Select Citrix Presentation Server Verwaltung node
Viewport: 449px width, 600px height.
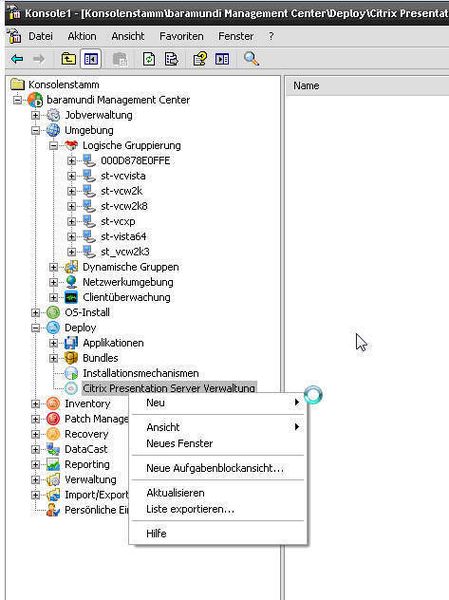169,388
